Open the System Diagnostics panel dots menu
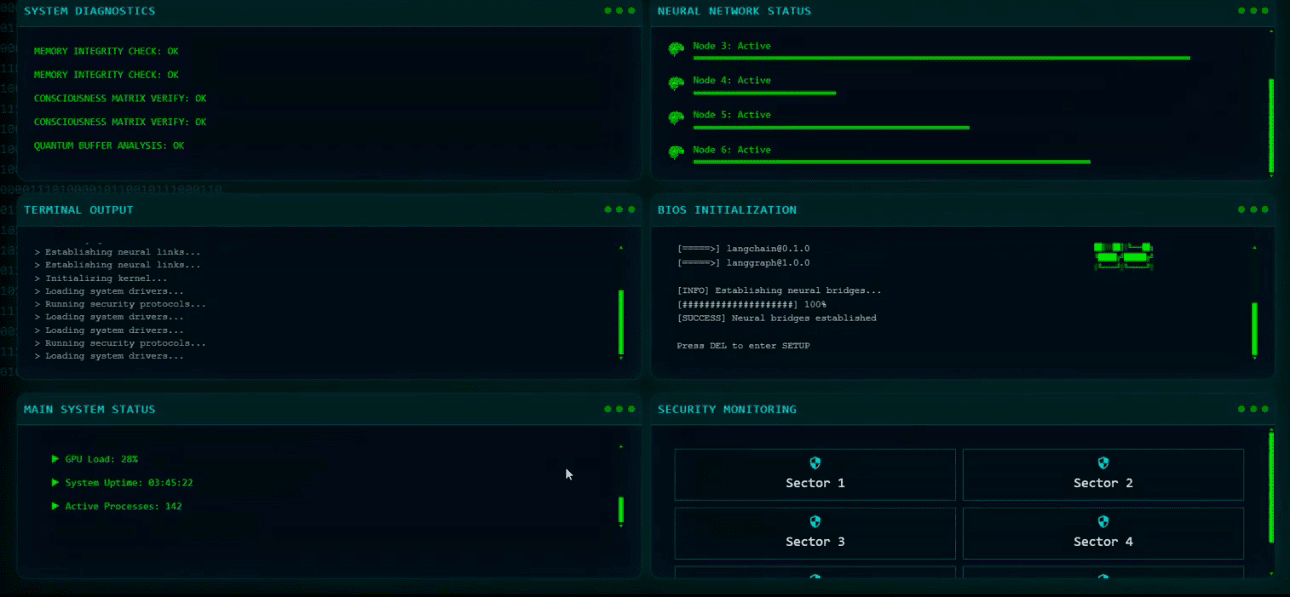Viewport: 1290px width, 597px height. [x=619, y=11]
